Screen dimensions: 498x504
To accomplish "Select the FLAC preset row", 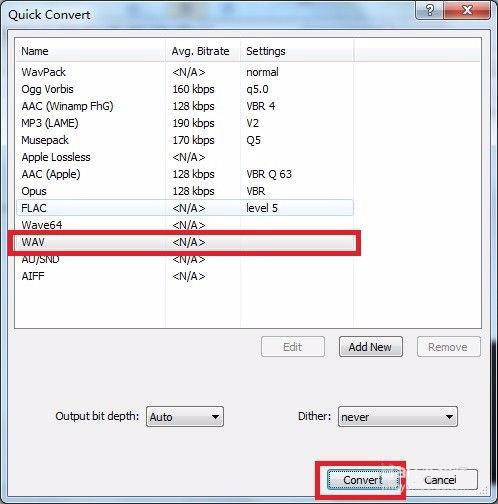I will point(185,208).
